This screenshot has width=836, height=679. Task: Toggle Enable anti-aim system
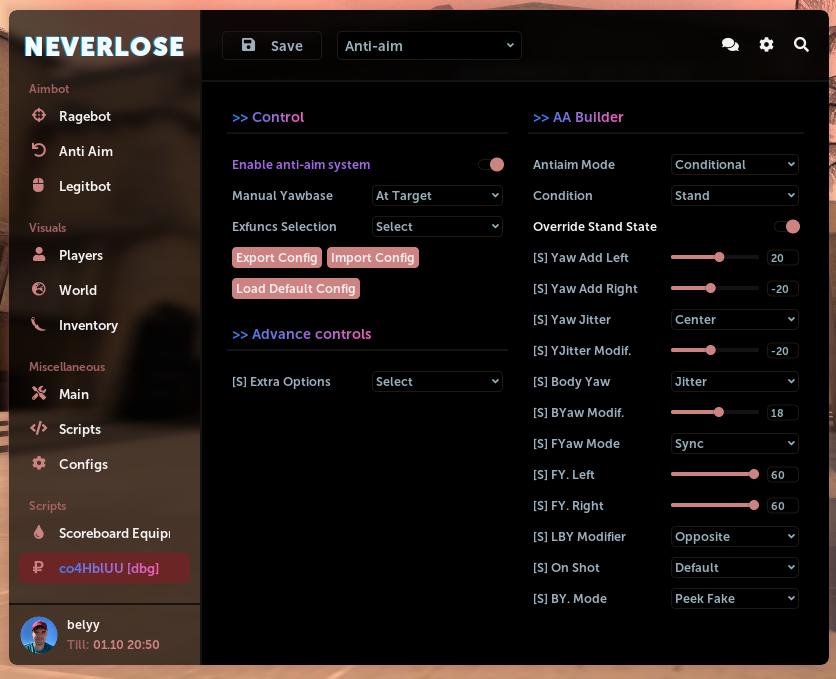coord(492,164)
